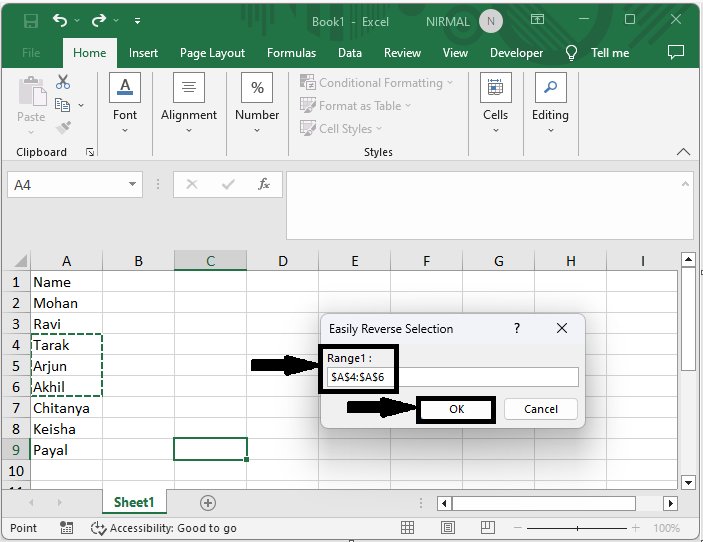Select the Sheet1 tab
Screen dimensions: 703x542
click(x=134, y=502)
